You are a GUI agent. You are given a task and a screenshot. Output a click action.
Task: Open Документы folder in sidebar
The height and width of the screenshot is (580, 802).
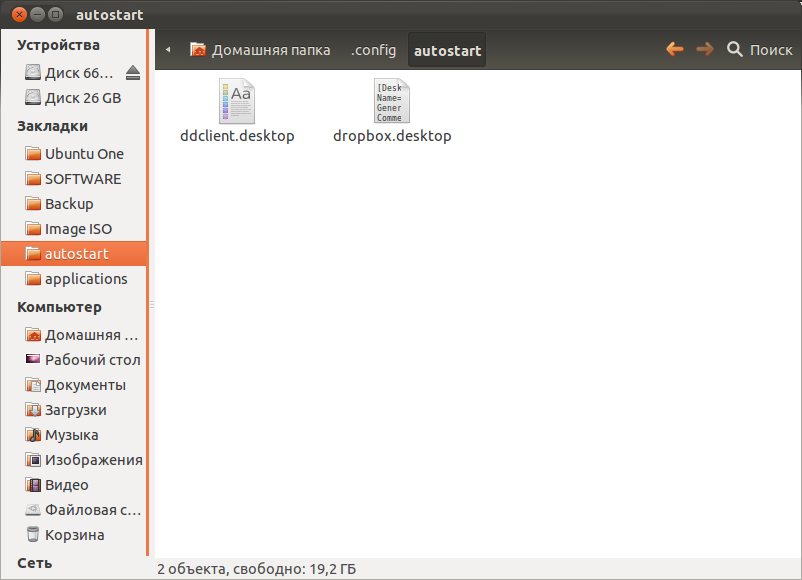pyautogui.click(x=74, y=385)
